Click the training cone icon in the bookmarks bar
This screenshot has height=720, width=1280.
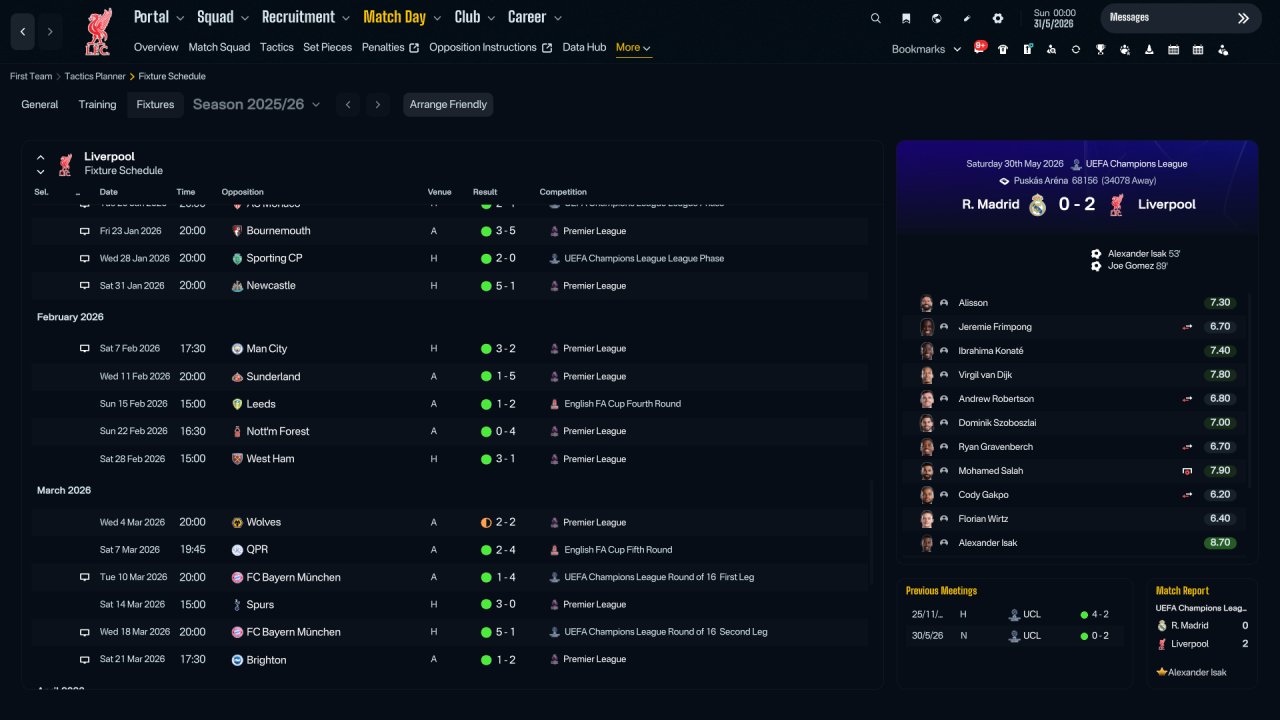pyautogui.click(x=1149, y=49)
